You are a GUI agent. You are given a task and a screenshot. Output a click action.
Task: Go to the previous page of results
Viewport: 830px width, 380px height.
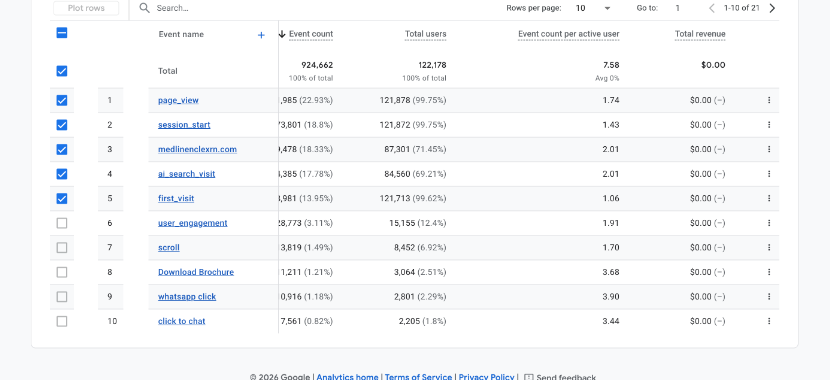point(711,8)
